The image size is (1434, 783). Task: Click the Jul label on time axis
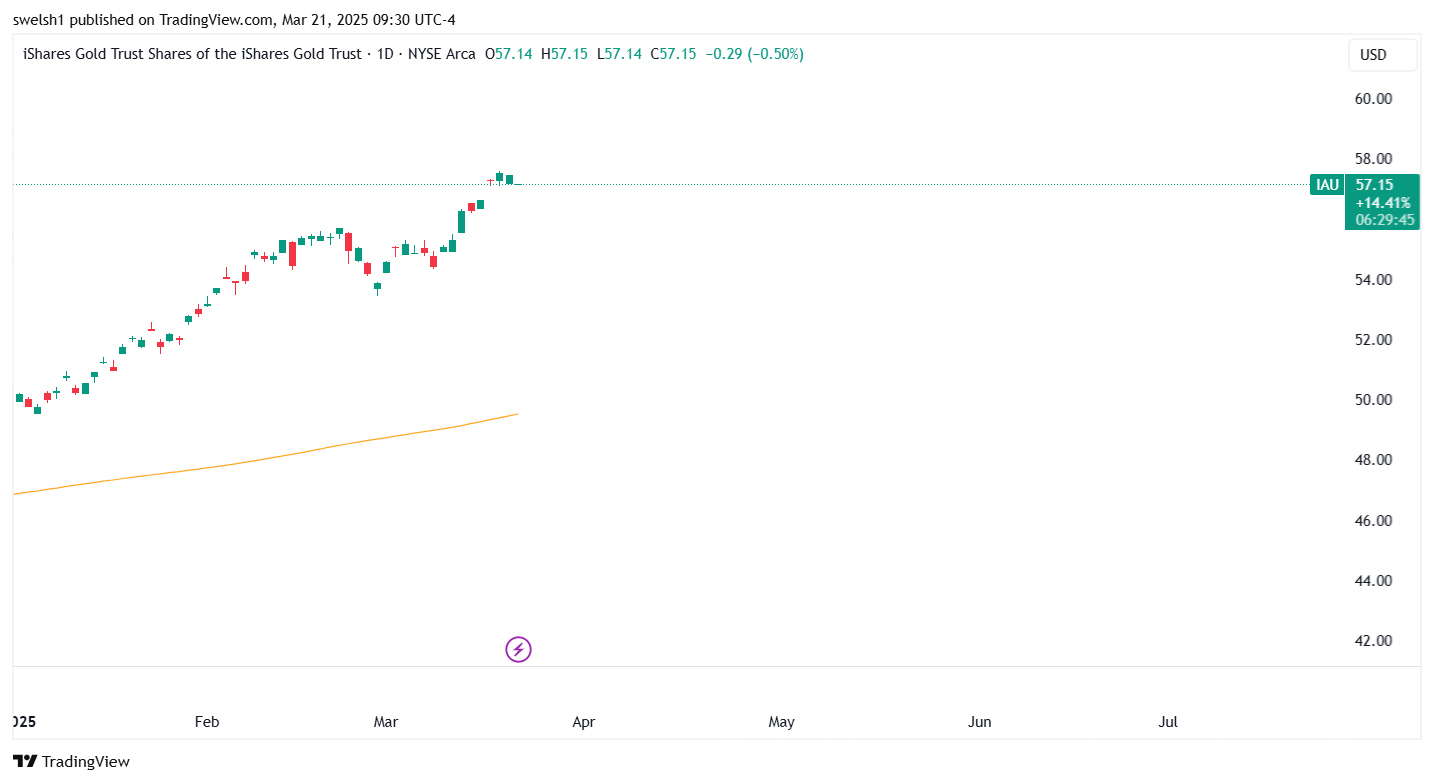pos(1168,722)
